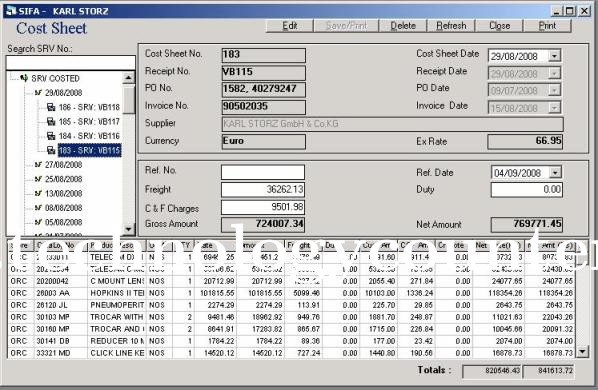Select row REDUCER 10 M 30141 DB
Image resolution: width=598 pixels, height=390 pixels.
point(291,341)
